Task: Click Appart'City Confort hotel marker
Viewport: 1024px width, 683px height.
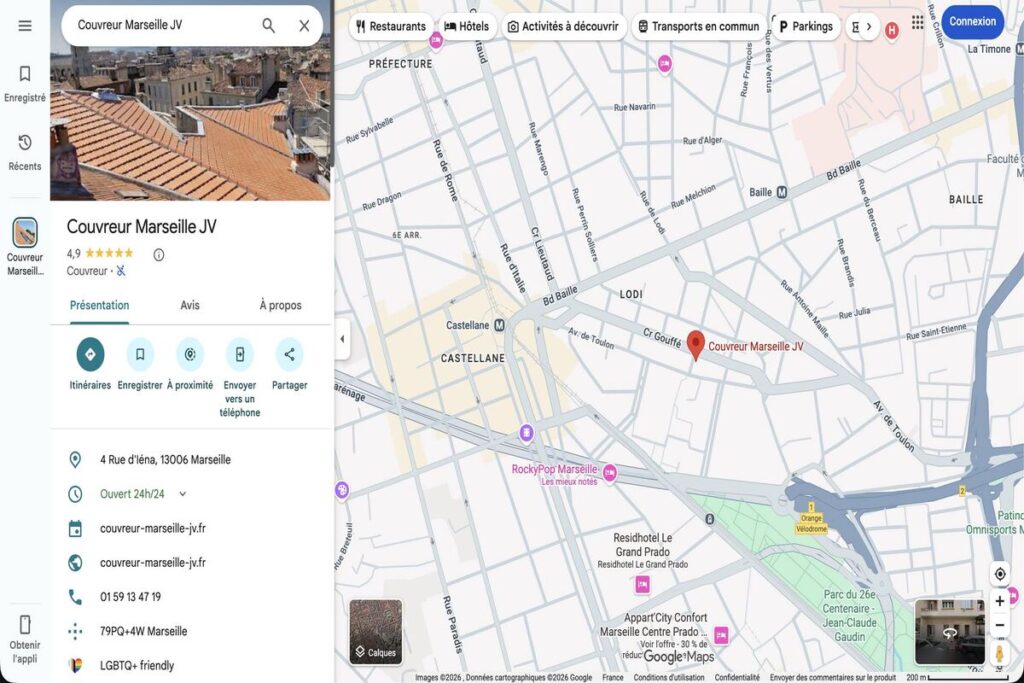Action: [721, 634]
